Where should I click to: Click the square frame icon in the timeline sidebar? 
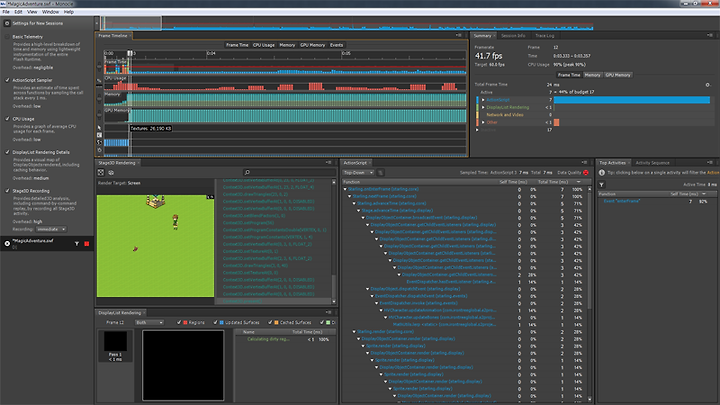coord(99,135)
